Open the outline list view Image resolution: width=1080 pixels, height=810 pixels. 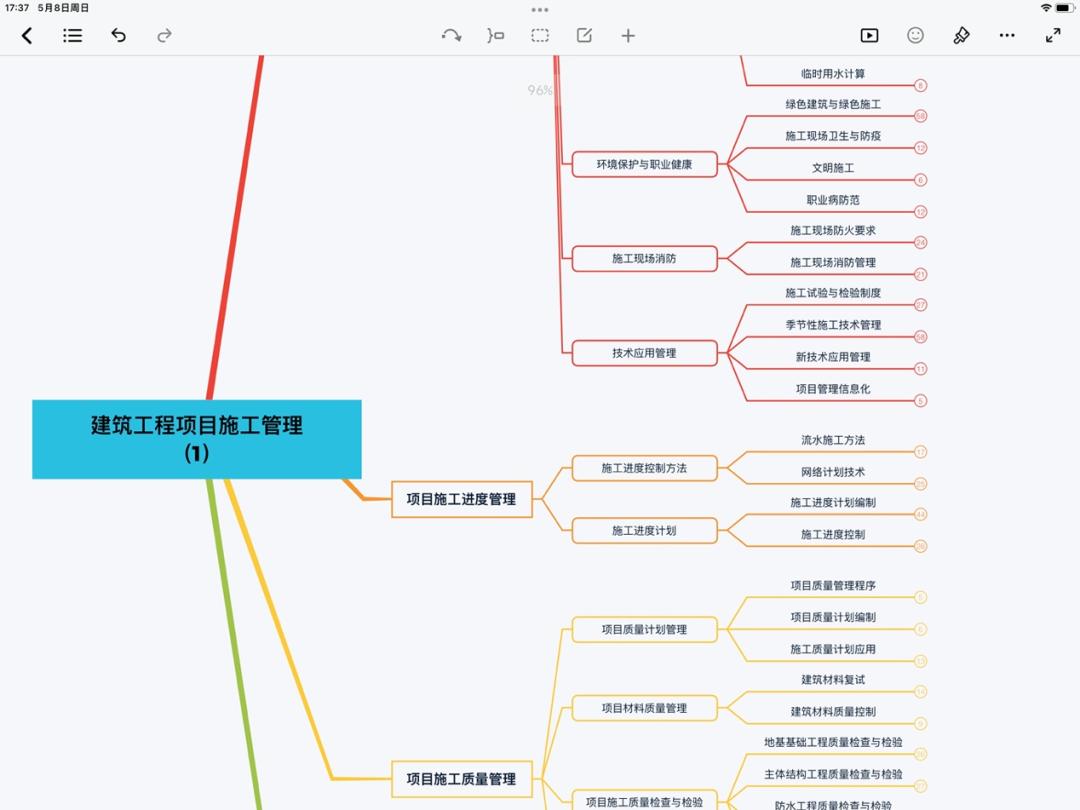[72, 35]
